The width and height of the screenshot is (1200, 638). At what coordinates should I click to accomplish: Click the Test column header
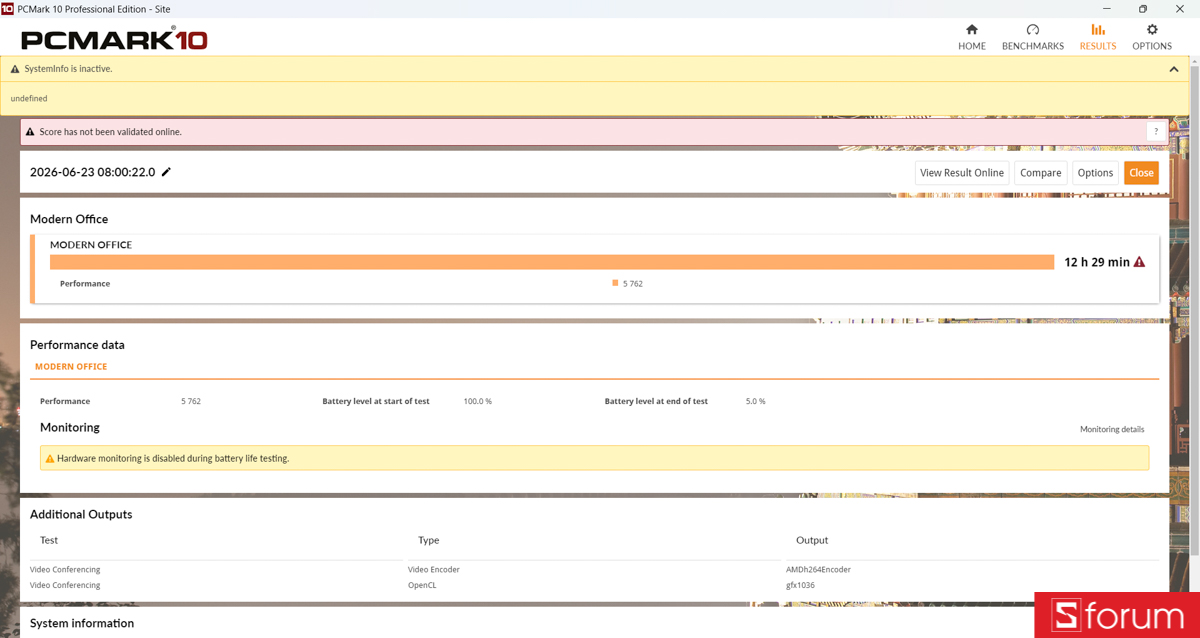point(49,540)
